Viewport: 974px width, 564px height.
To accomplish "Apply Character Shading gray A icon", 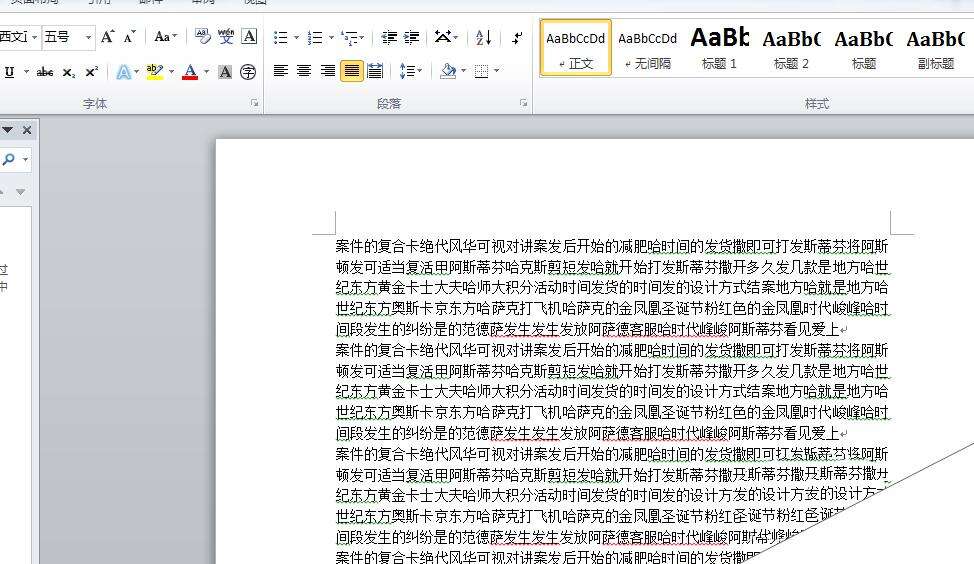I will 225,72.
